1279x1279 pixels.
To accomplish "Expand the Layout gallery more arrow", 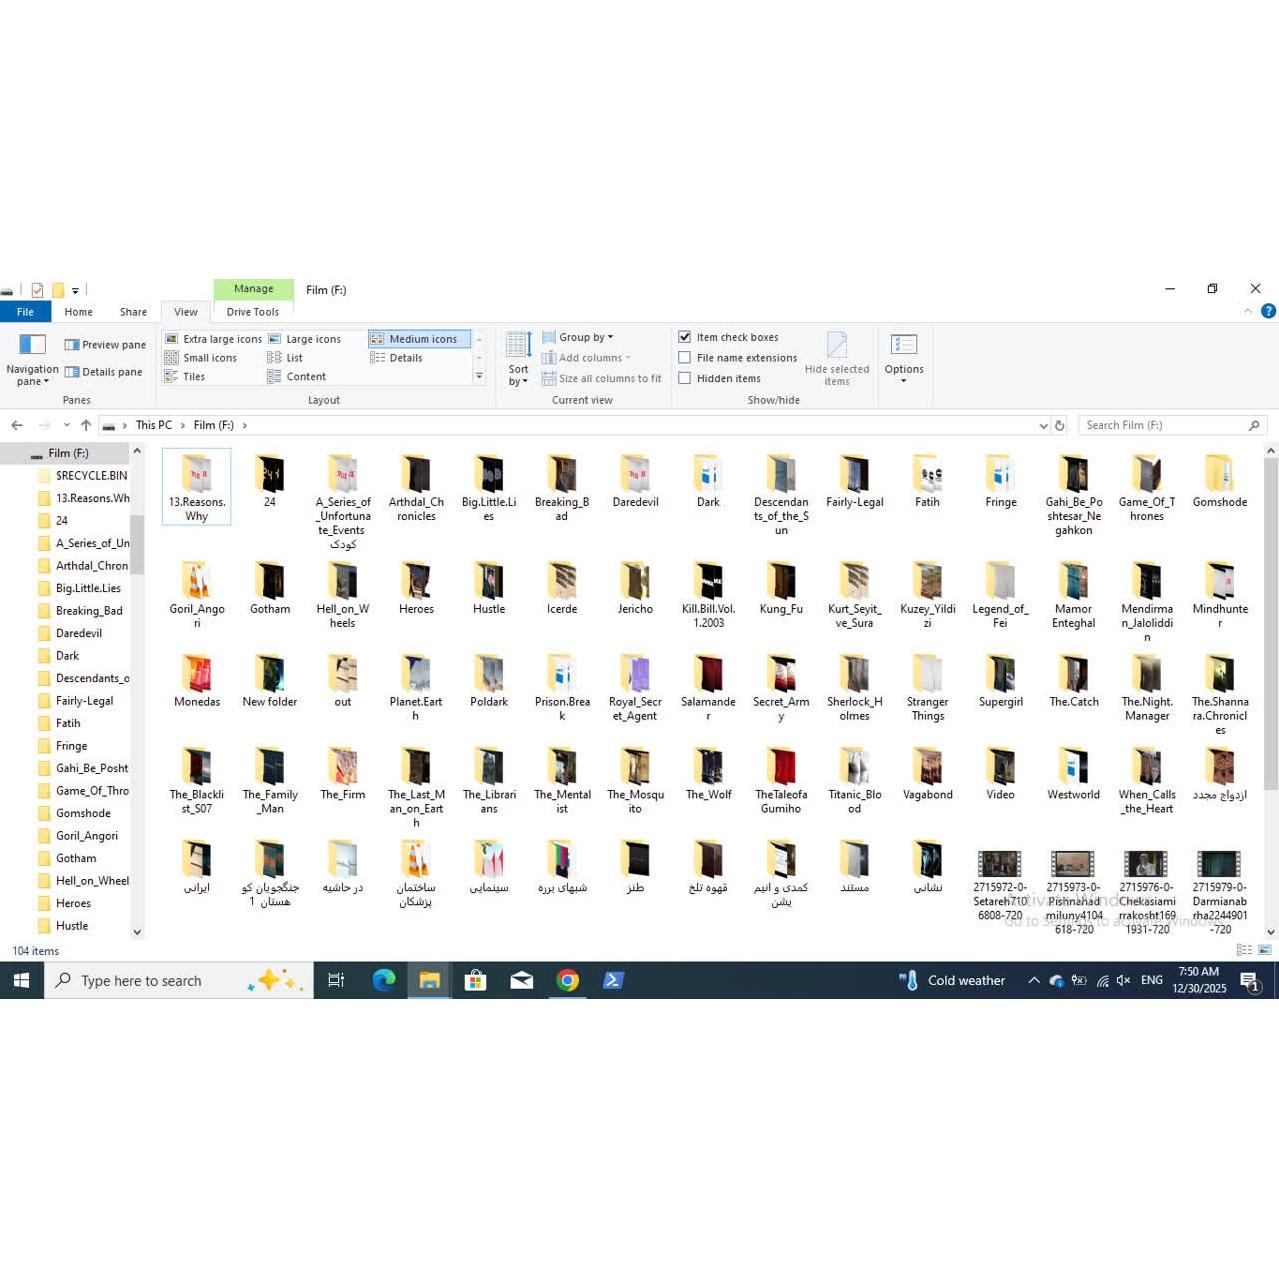I will point(479,377).
